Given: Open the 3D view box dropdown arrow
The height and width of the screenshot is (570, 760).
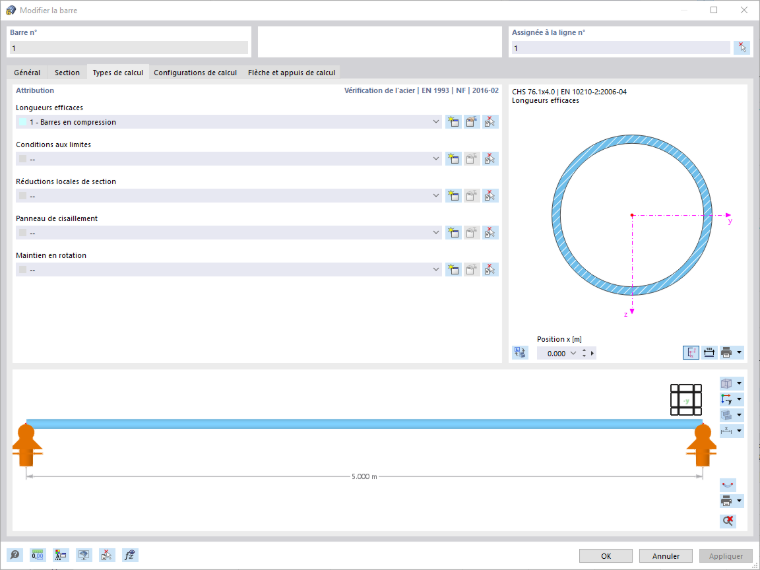Looking at the screenshot, I should (739, 383).
